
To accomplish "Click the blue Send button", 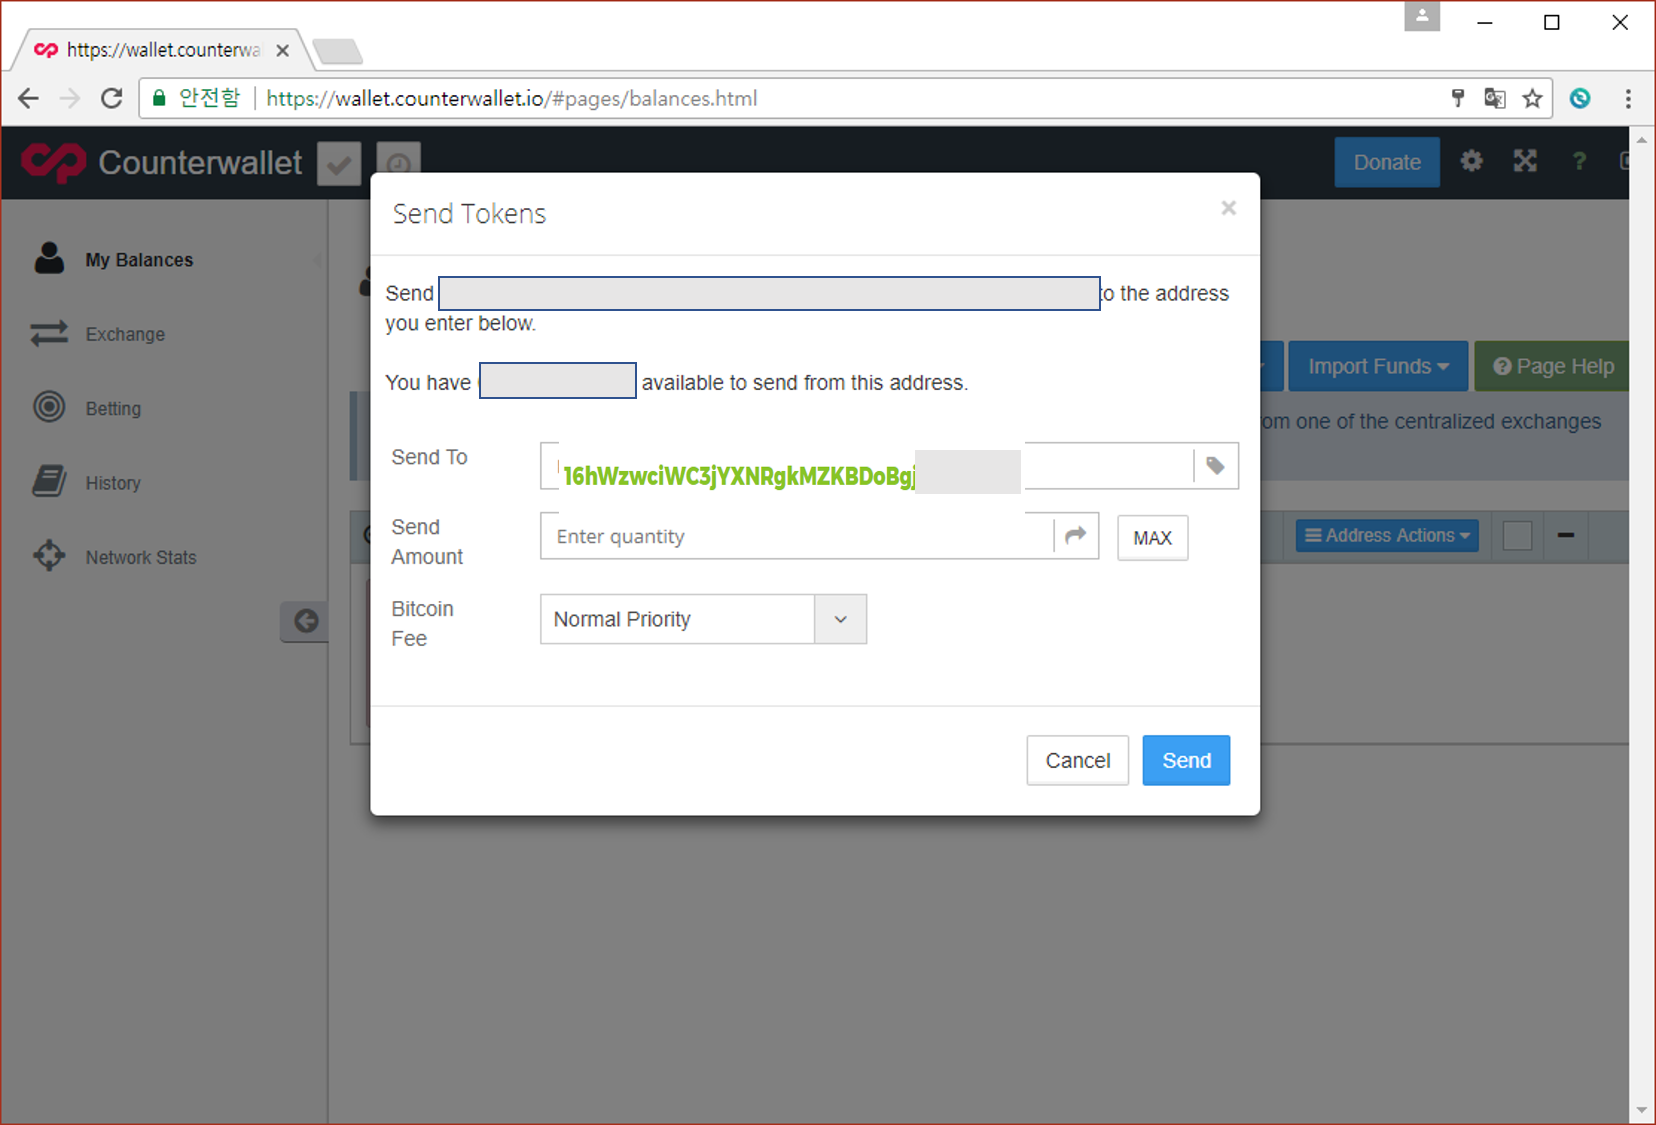I will pos(1186,760).
